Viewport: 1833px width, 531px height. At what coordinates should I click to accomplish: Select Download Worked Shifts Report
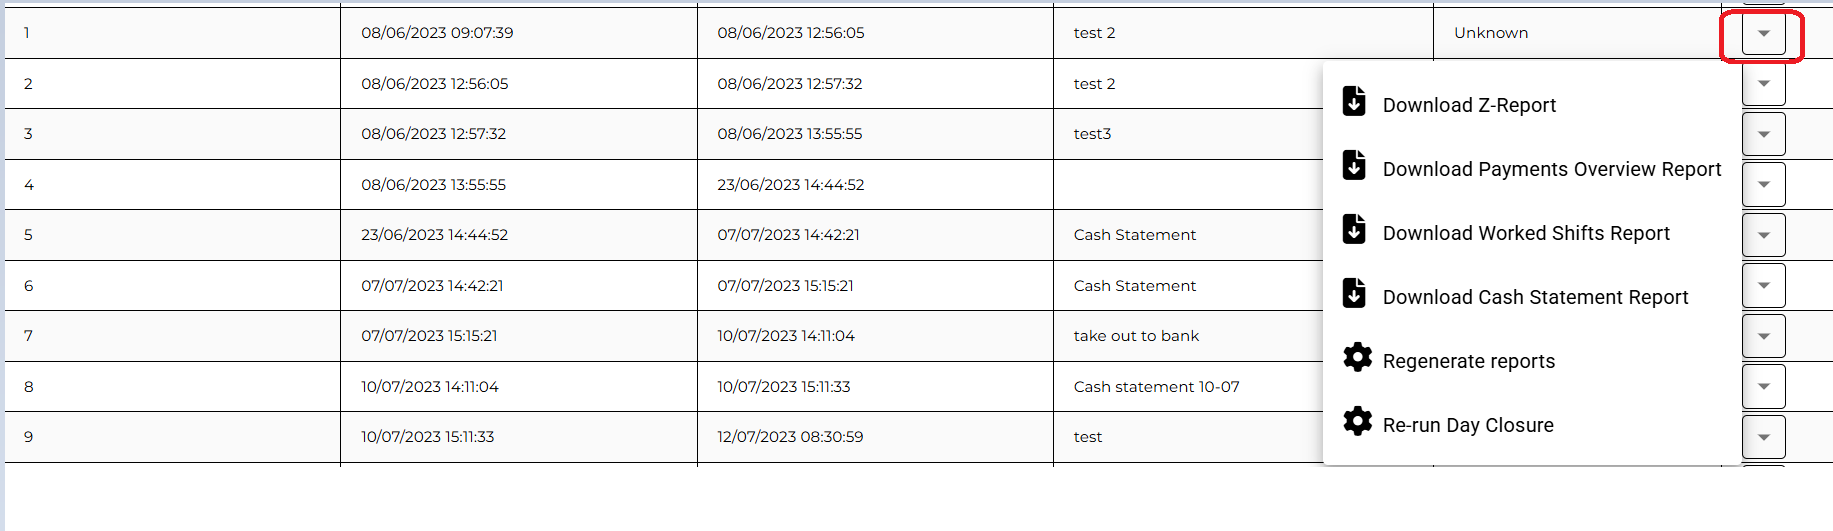(1525, 233)
